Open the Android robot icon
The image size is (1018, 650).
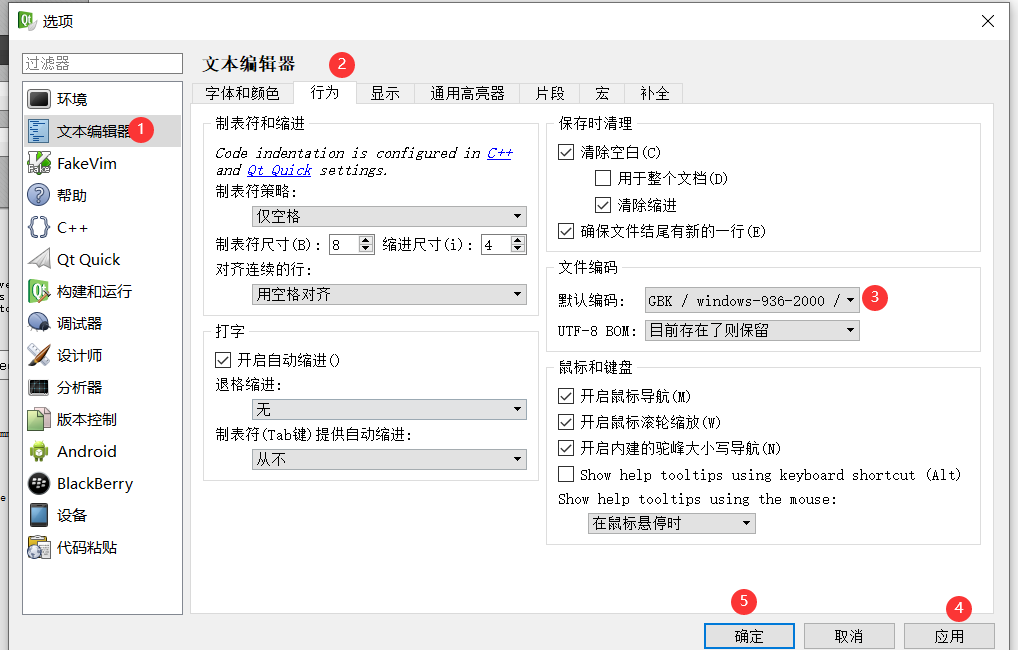[38, 451]
